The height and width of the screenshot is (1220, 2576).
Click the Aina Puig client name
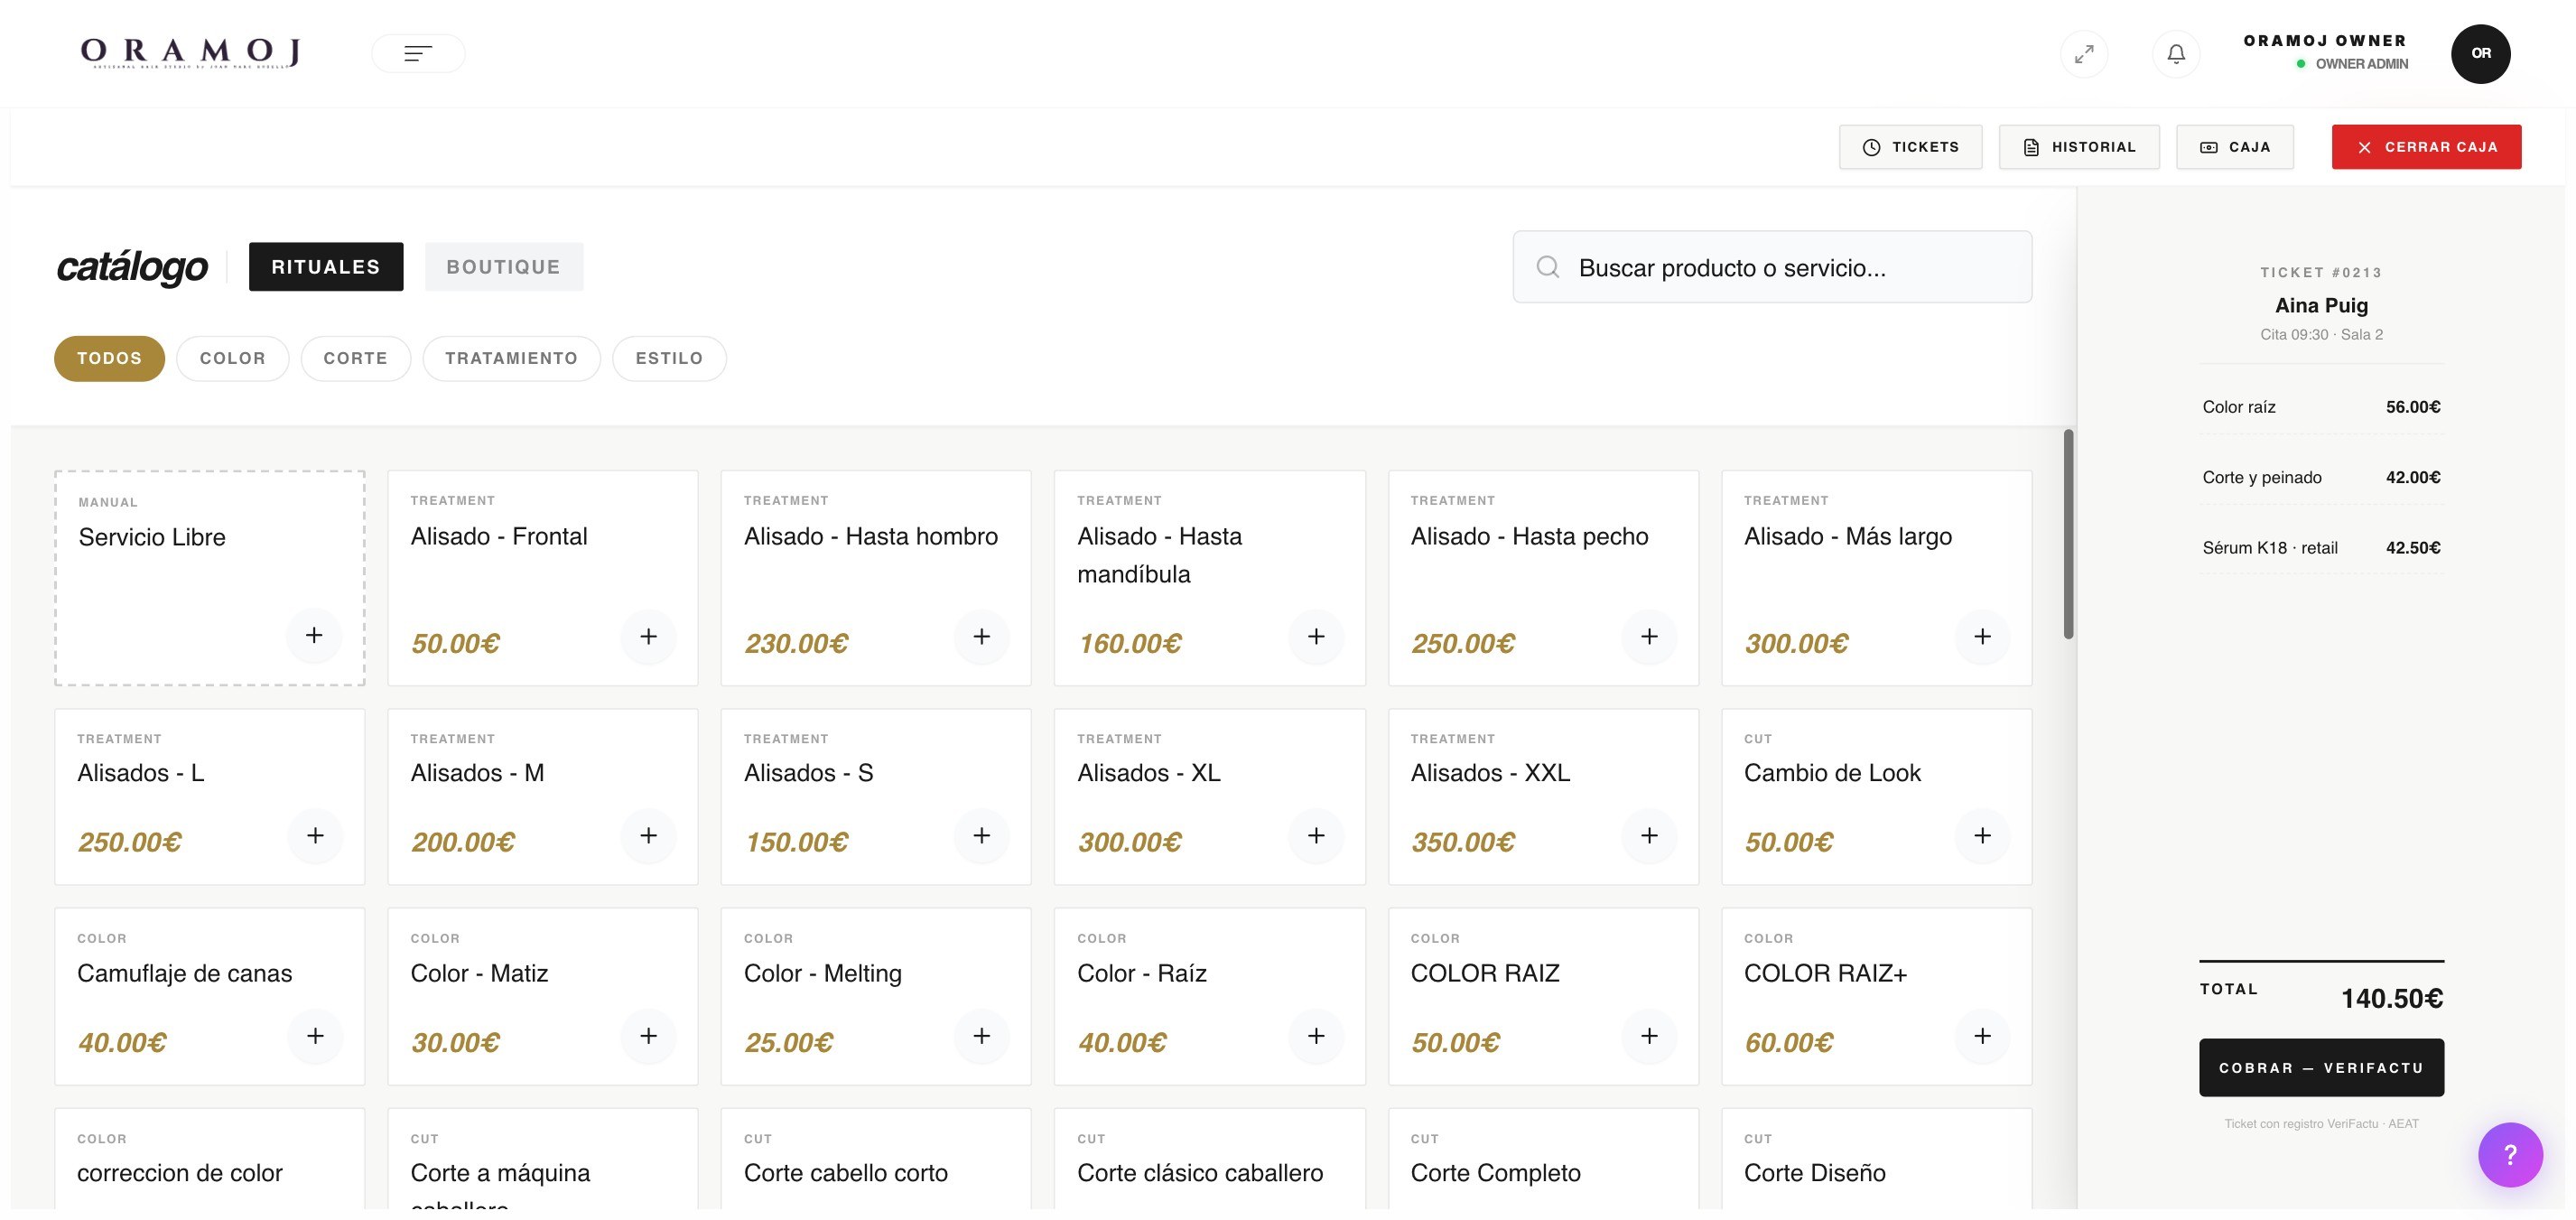2321,306
